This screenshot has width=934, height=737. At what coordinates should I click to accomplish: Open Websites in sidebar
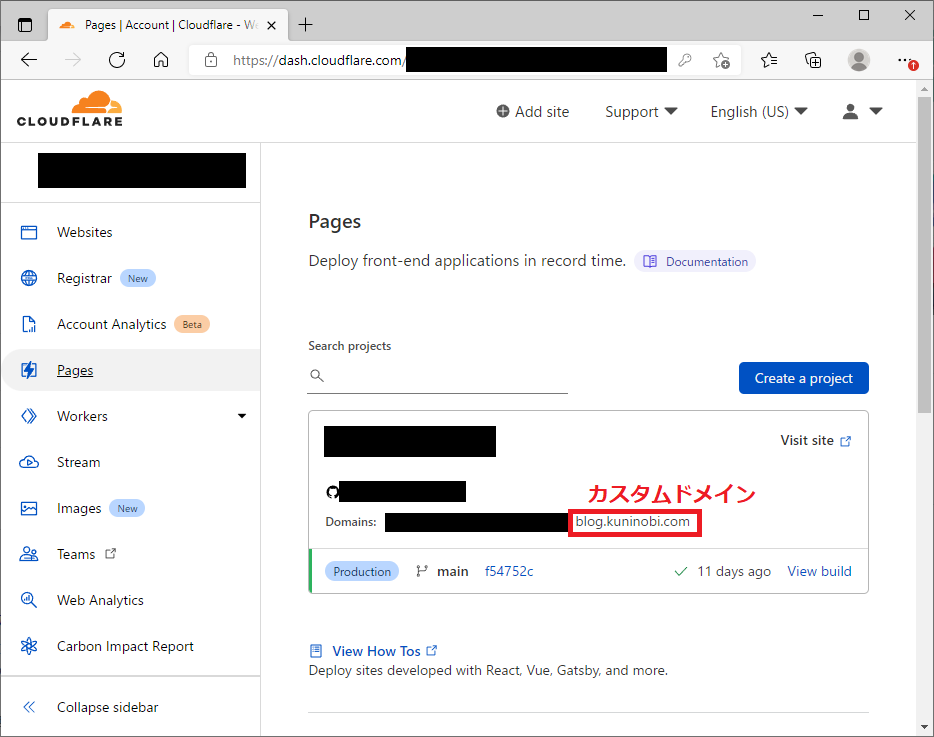coord(85,232)
